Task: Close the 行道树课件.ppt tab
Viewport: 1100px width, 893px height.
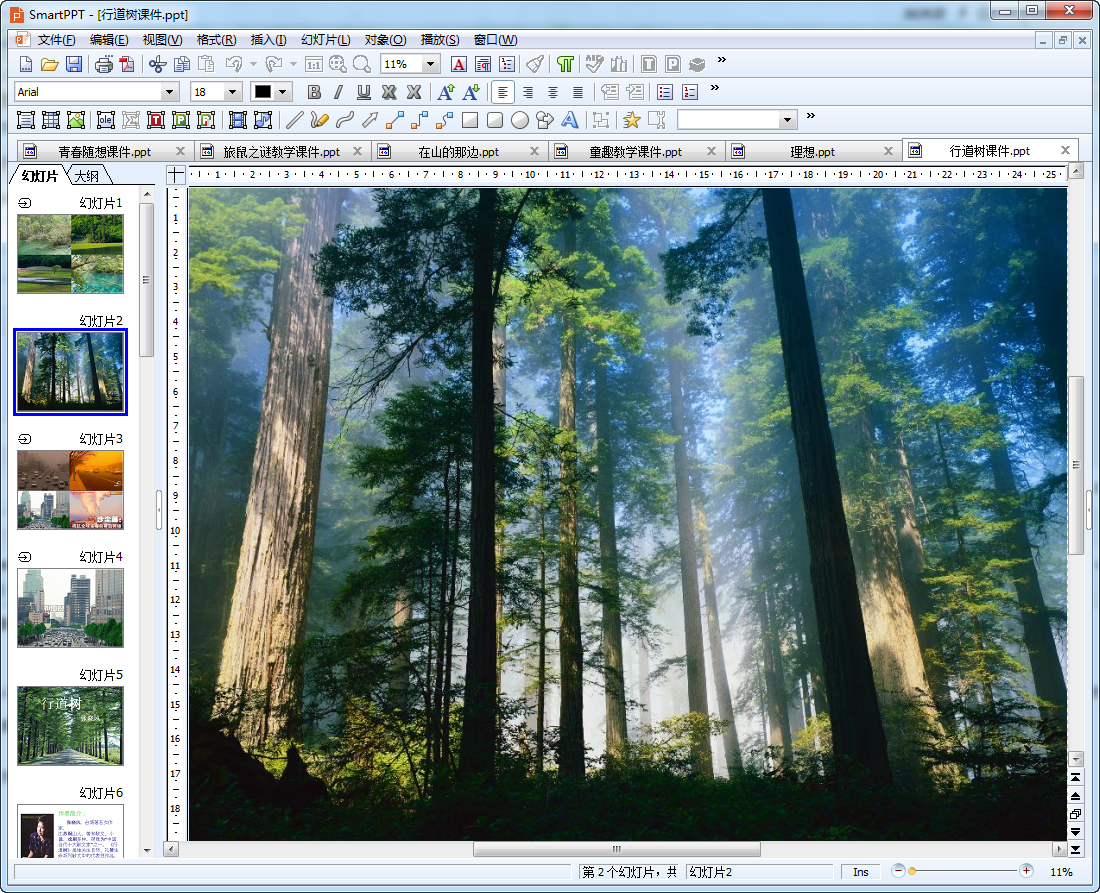Action: (x=1065, y=150)
